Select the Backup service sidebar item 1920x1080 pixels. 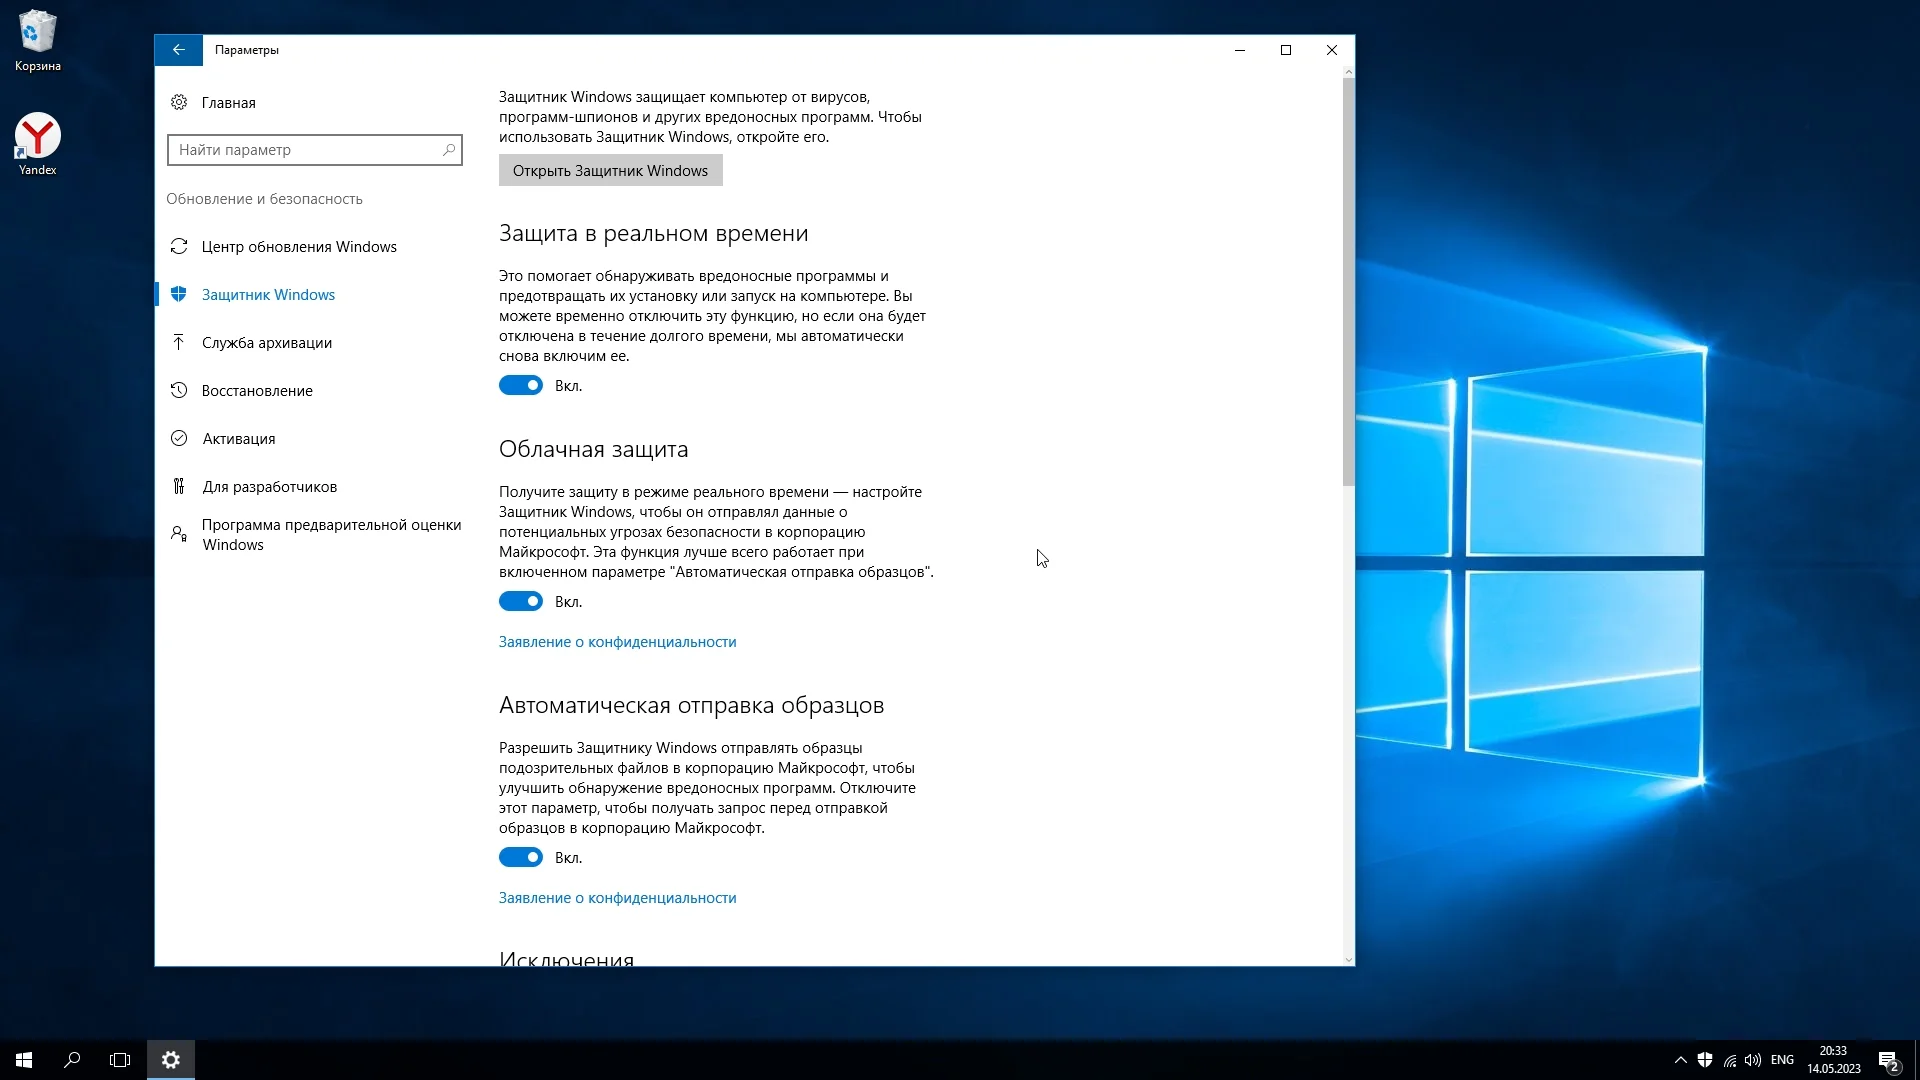point(266,343)
